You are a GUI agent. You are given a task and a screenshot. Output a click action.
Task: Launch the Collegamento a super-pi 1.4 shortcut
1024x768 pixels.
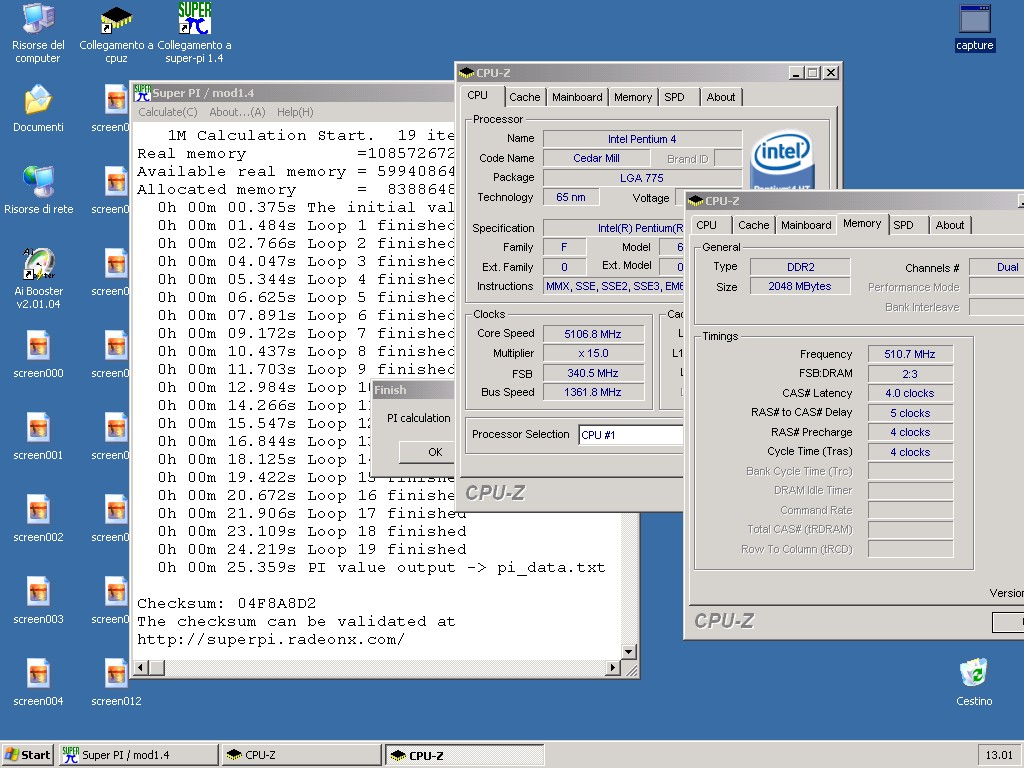coord(194,34)
